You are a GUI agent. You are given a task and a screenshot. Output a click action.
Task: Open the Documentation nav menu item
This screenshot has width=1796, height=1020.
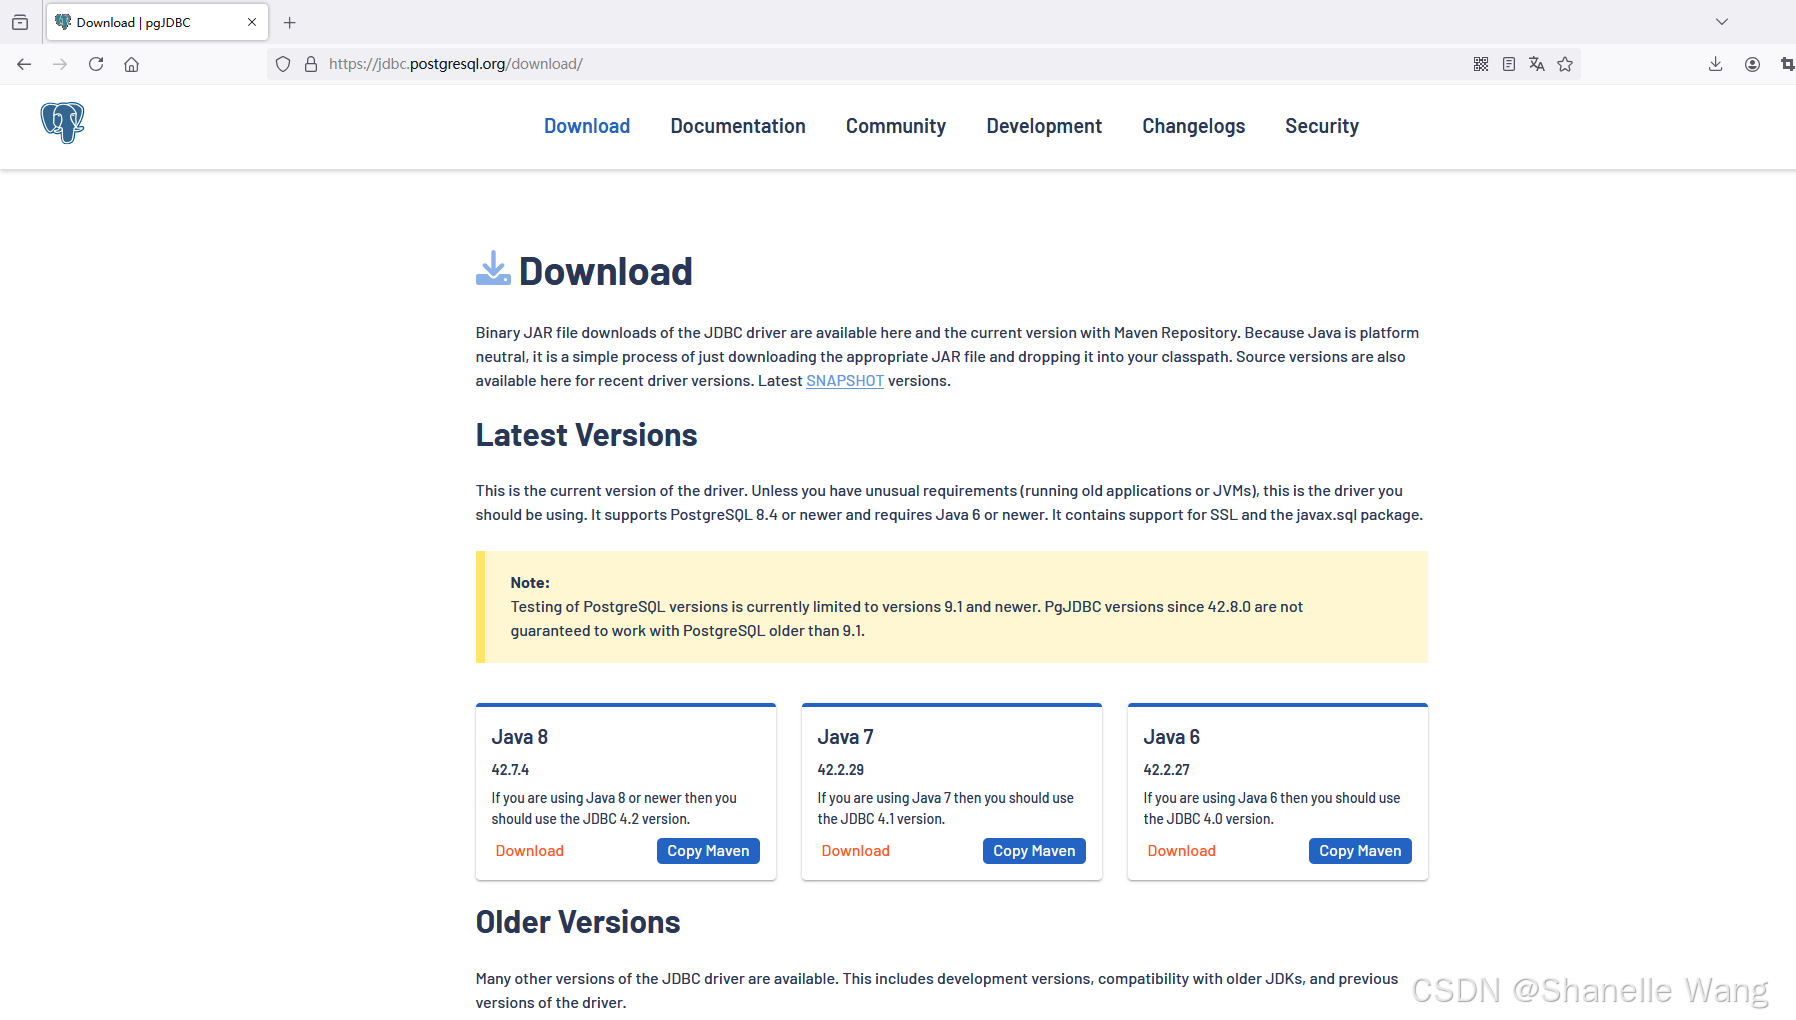click(x=738, y=126)
